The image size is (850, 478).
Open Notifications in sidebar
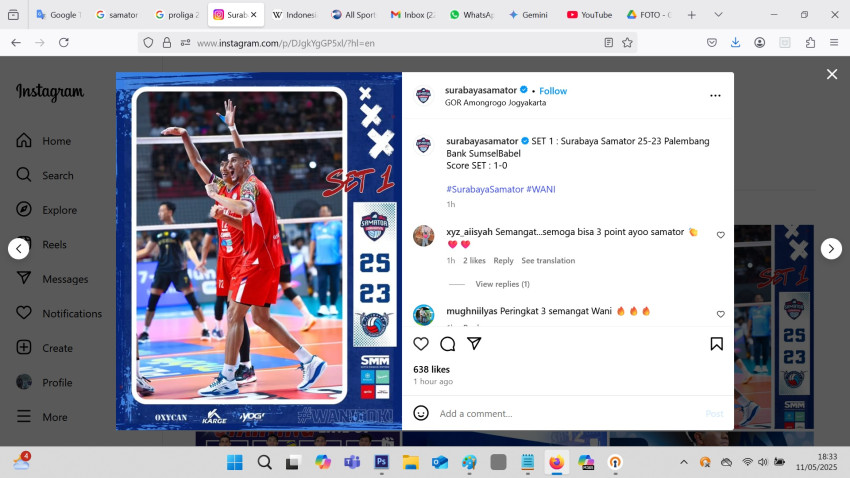coord(59,313)
